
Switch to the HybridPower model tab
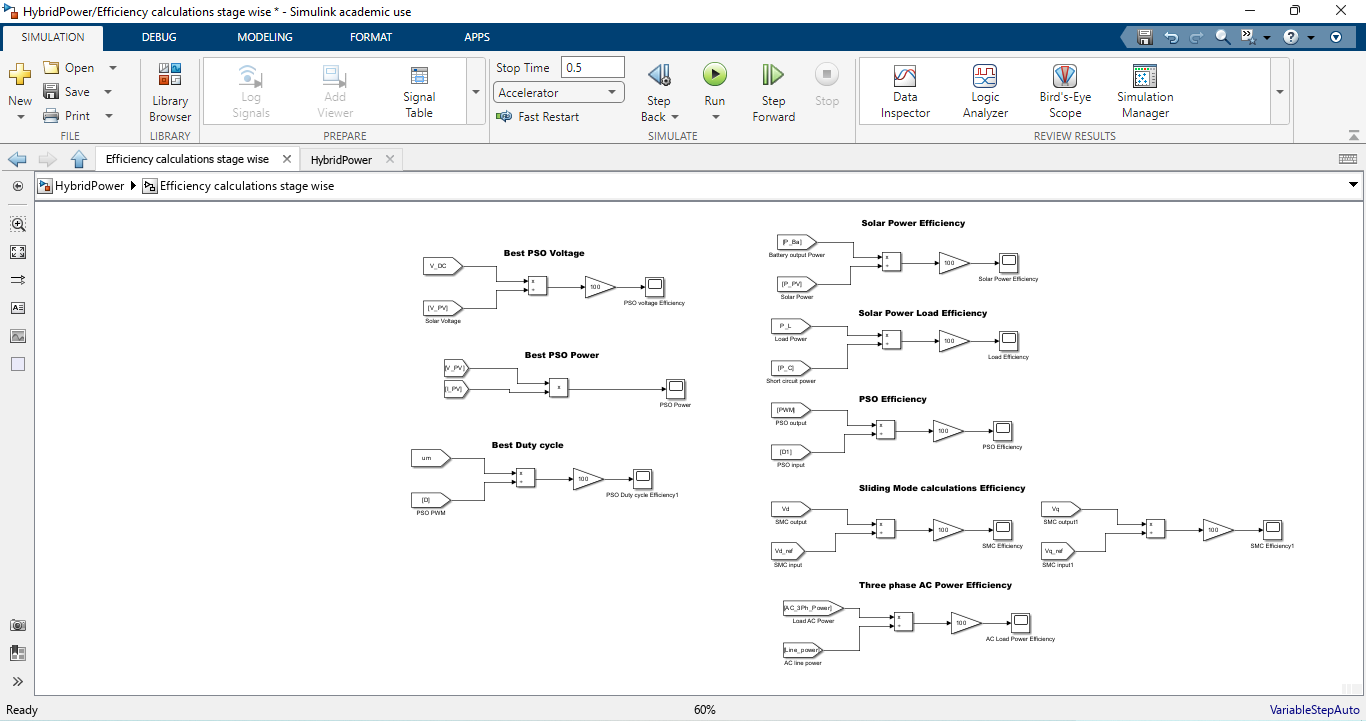tap(341, 160)
